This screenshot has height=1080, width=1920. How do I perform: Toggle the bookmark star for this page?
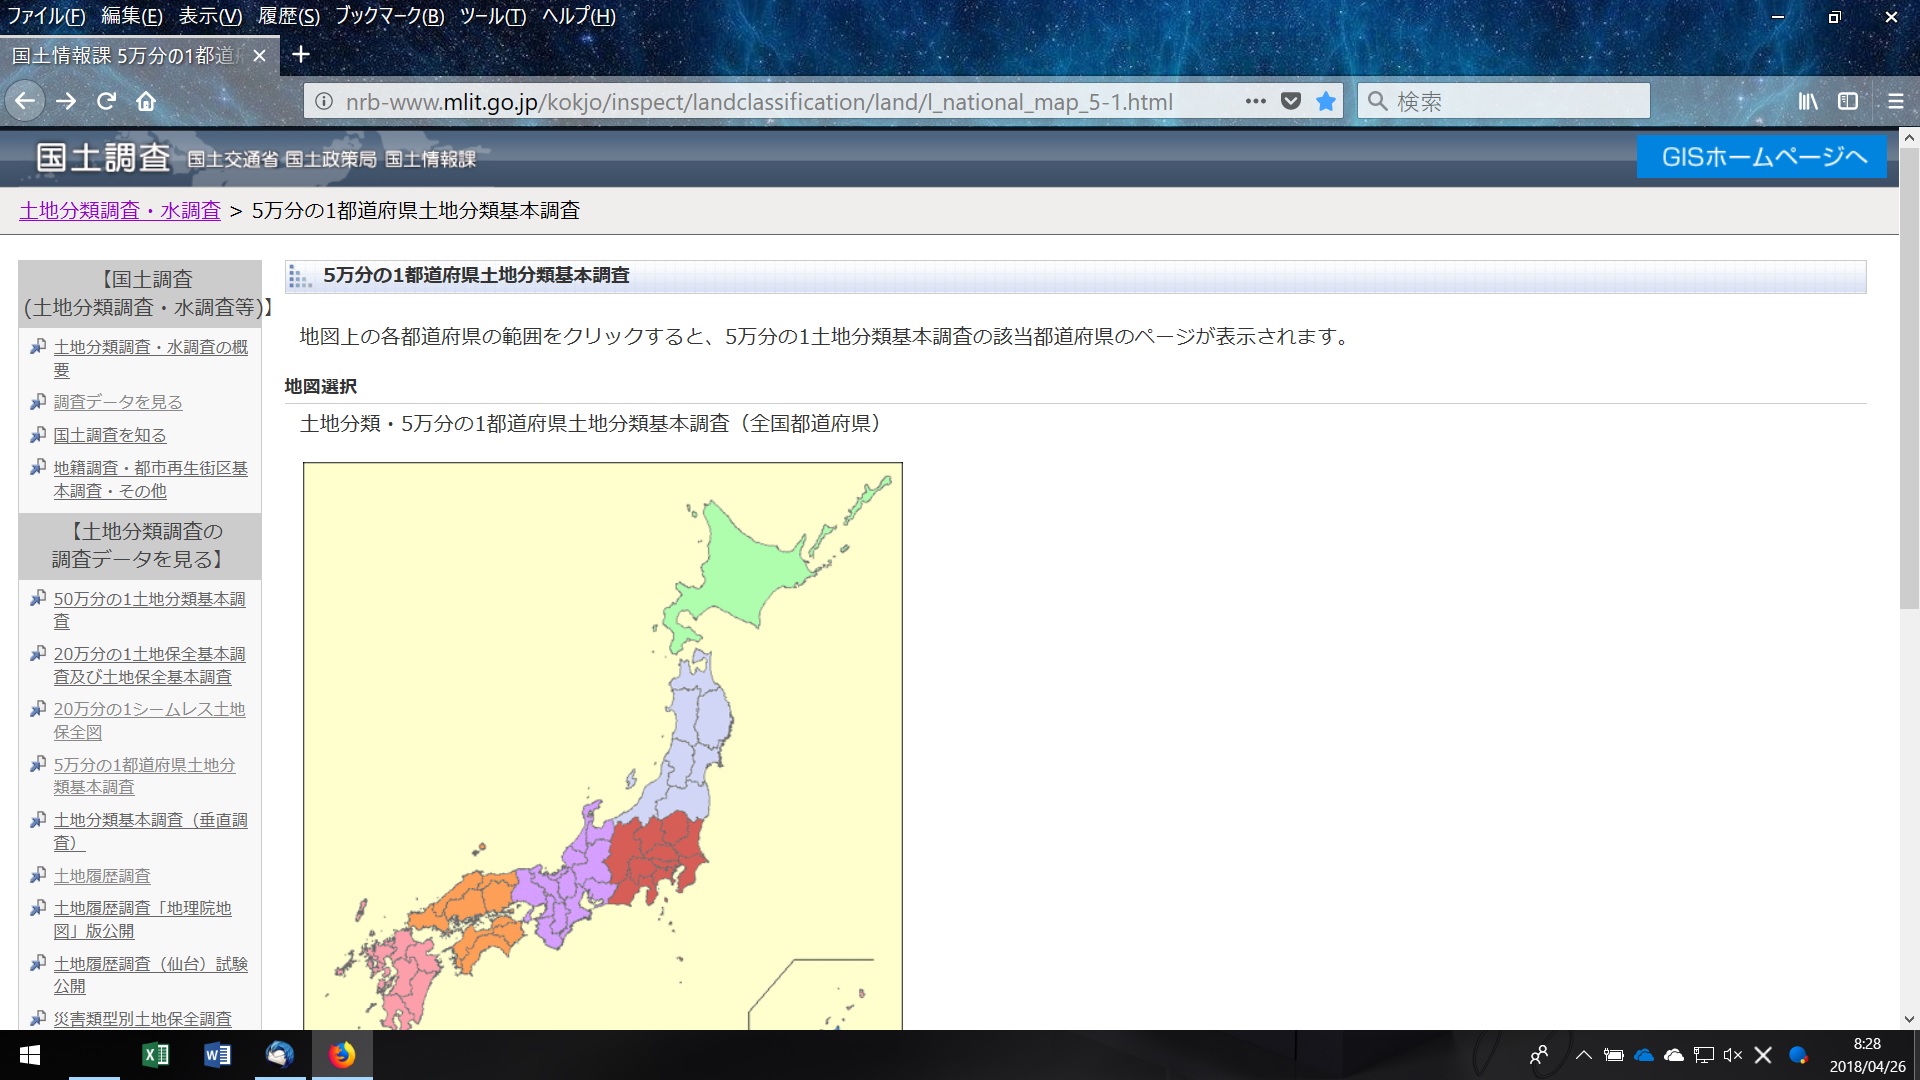[1326, 101]
